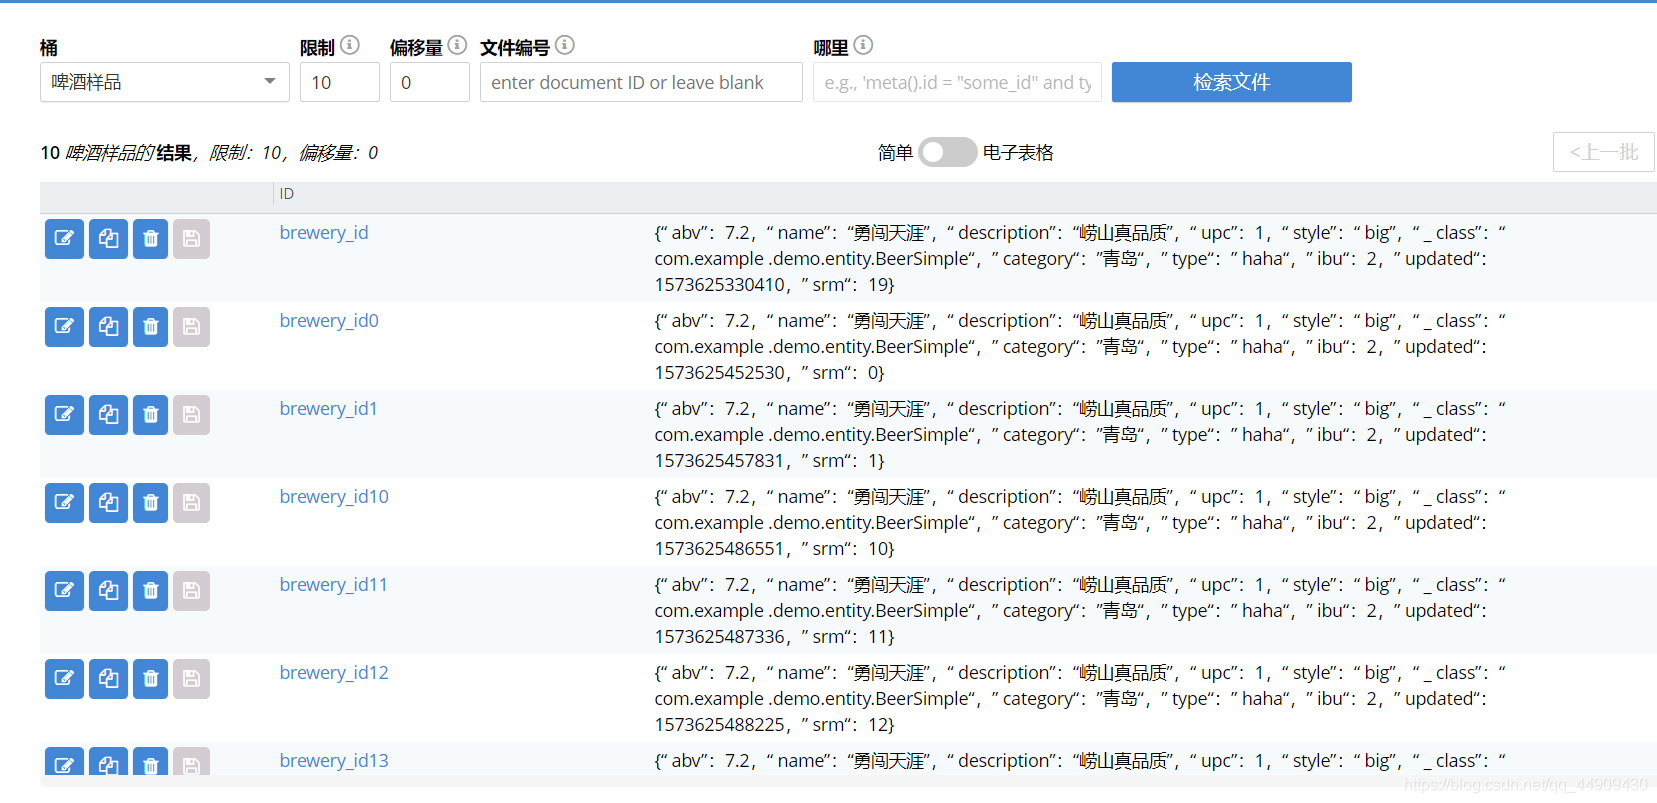Viewport: 1657px width, 803px height.
Task: Click save icon for brewery_id12 row
Action: pyautogui.click(x=191, y=679)
